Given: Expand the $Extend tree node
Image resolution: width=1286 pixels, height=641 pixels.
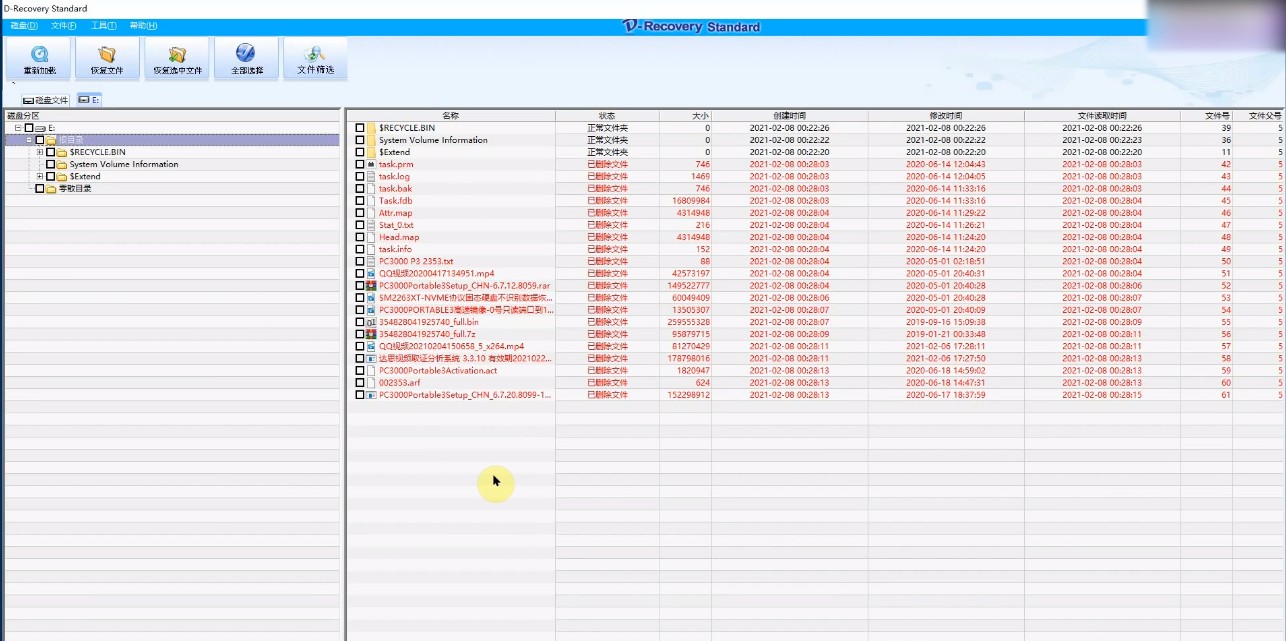Looking at the screenshot, I should tap(40, 176).
